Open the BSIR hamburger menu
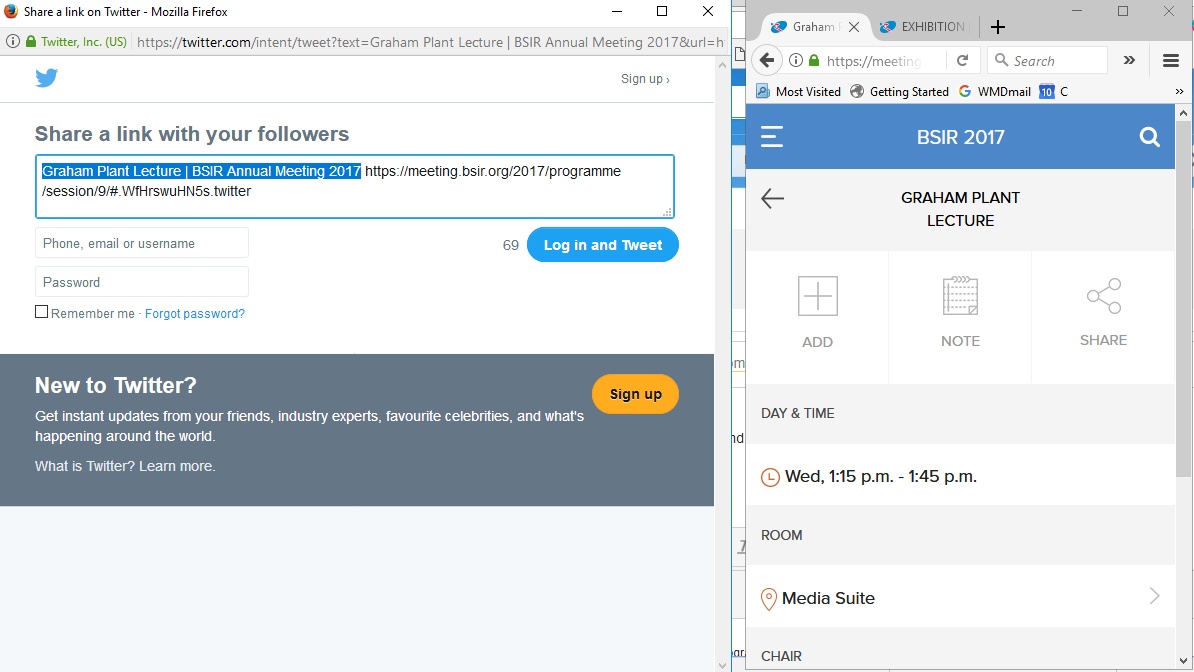Screen dimensions: 1194x672 (771, 136)
